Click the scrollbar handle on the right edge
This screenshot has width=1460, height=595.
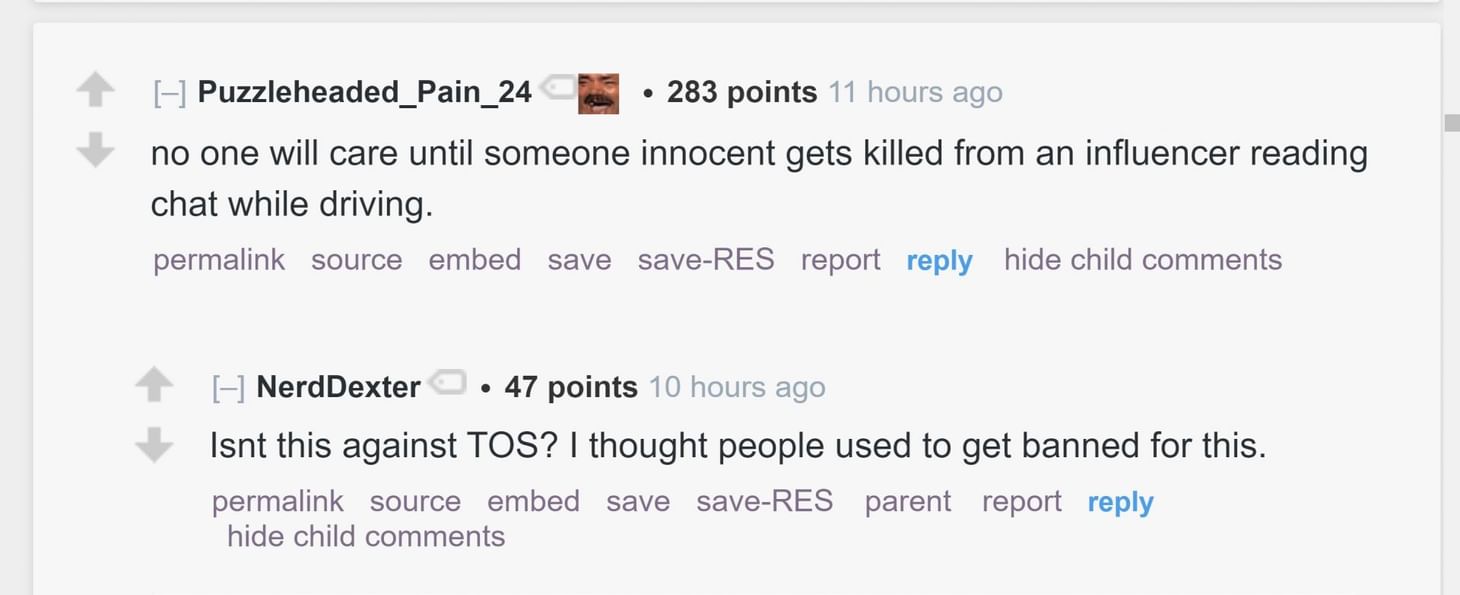tap(1453, 120)
